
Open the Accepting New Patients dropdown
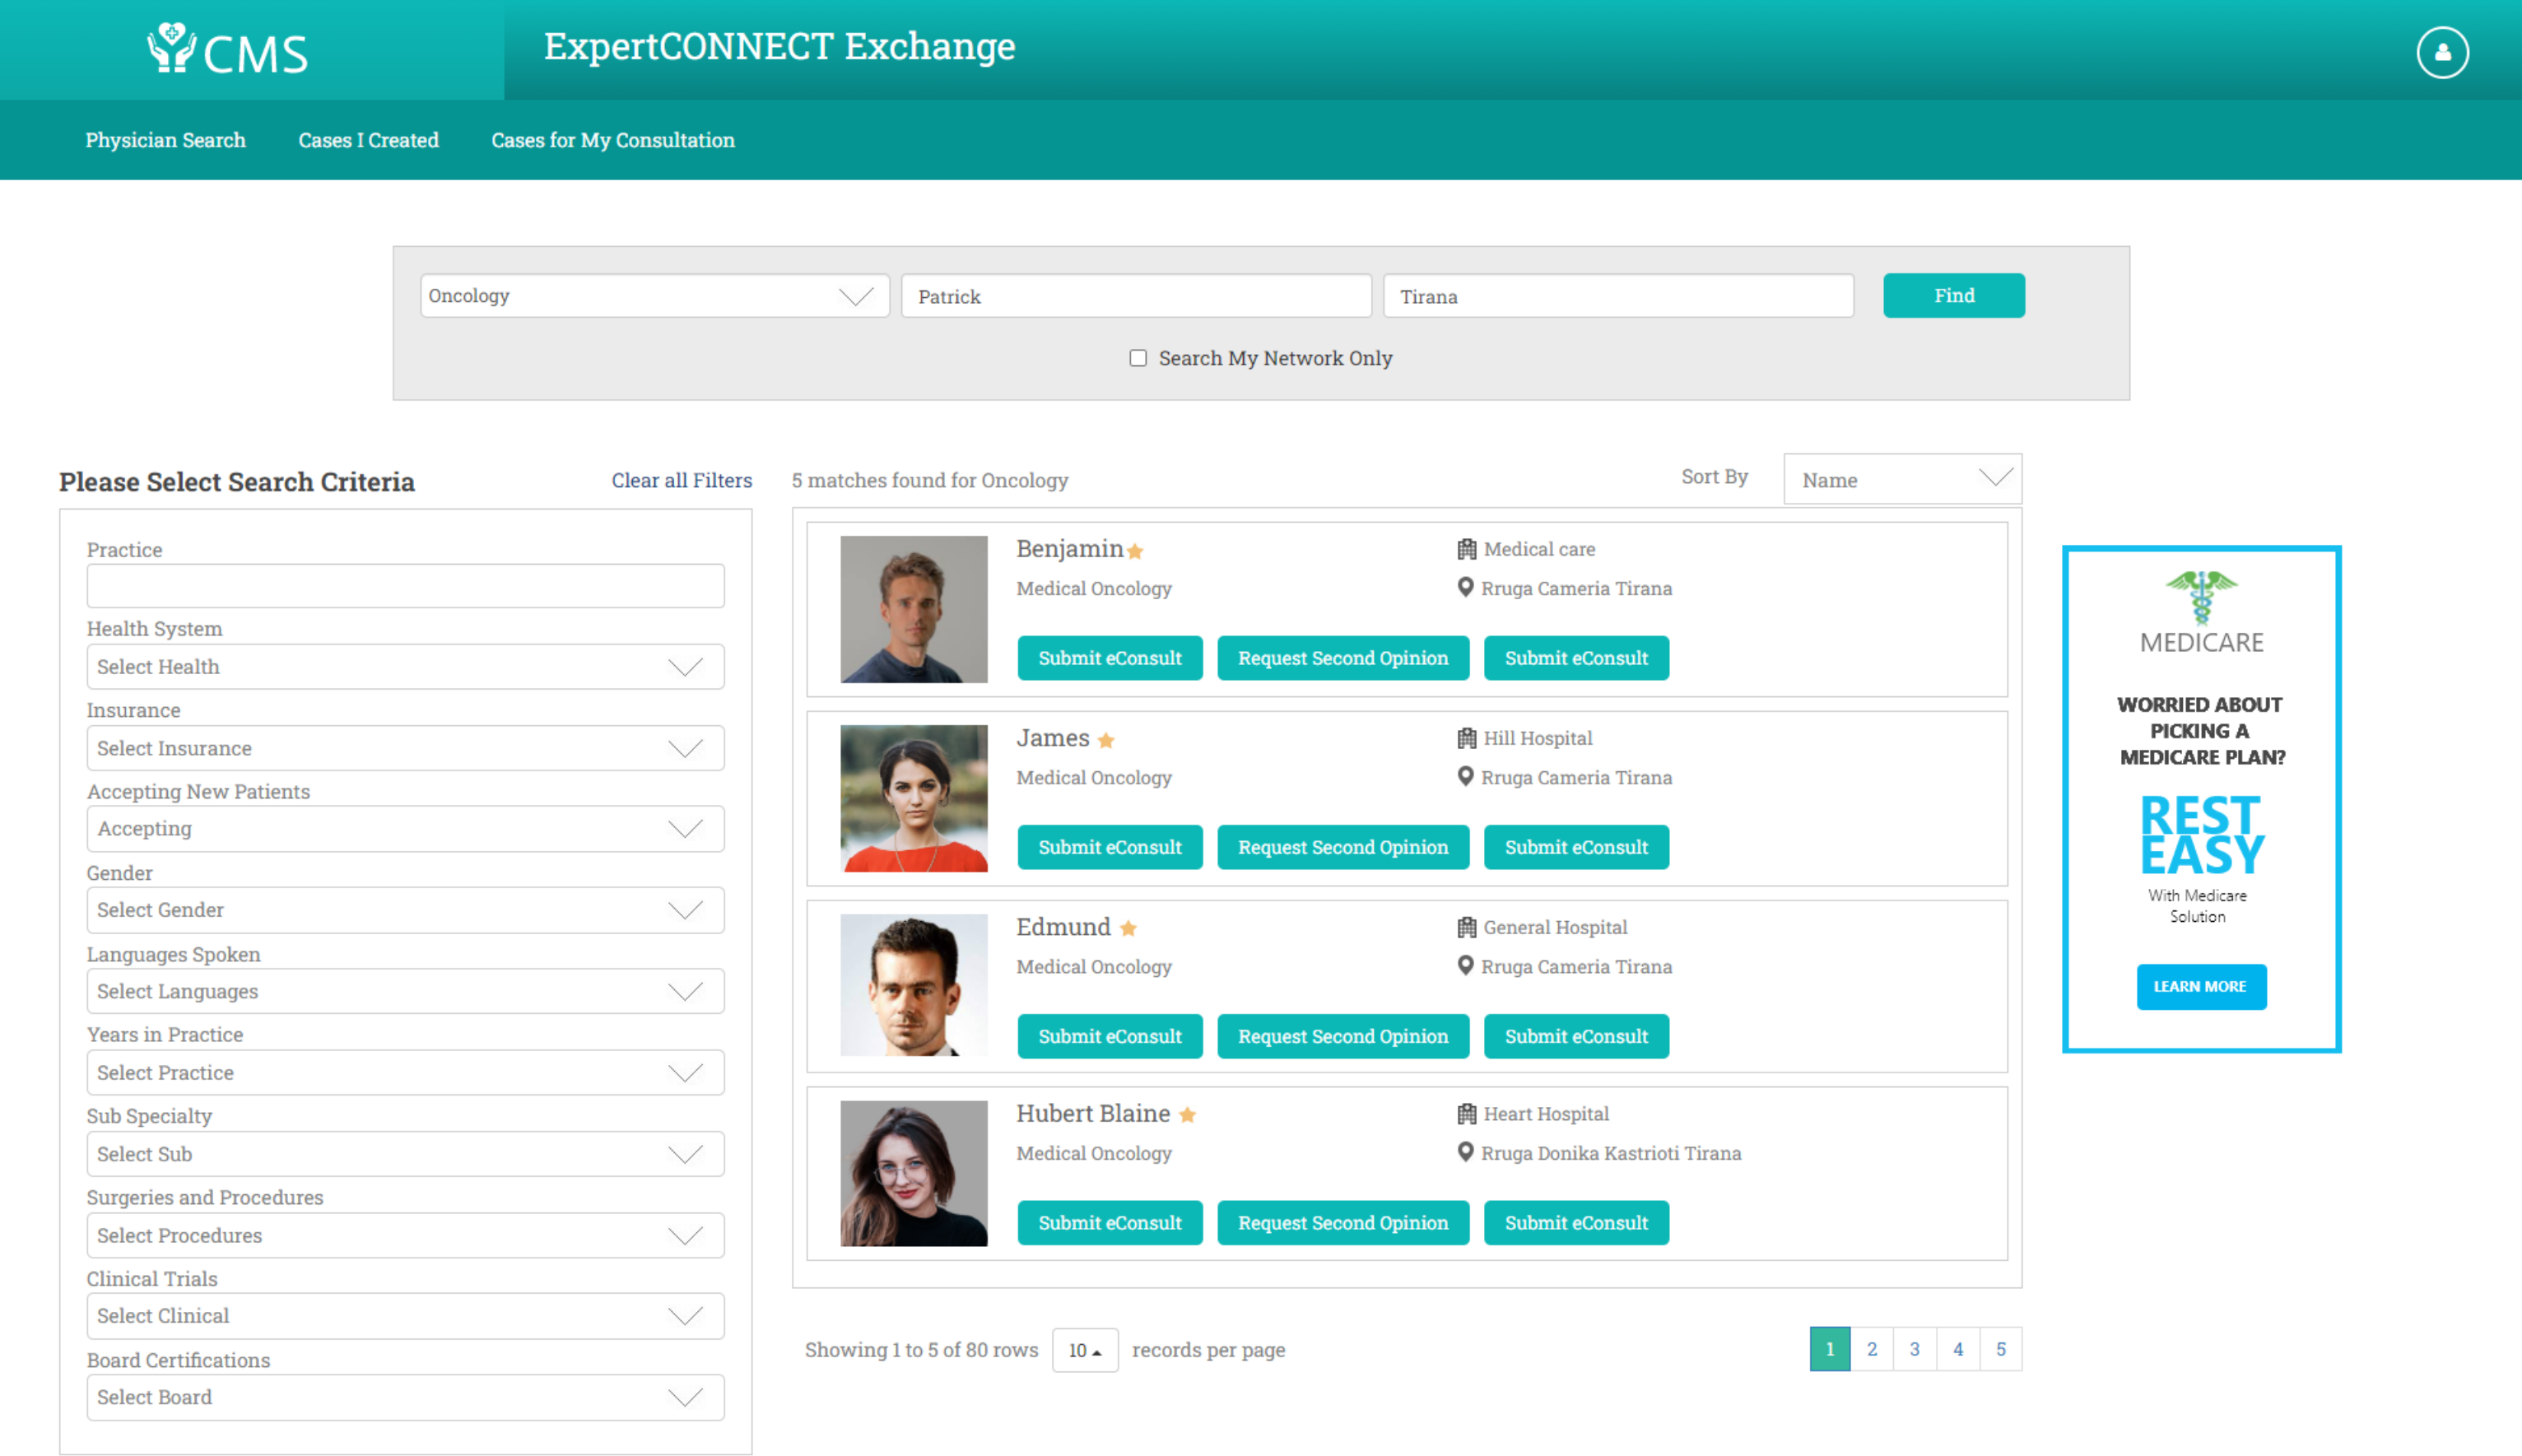(405, 829)
